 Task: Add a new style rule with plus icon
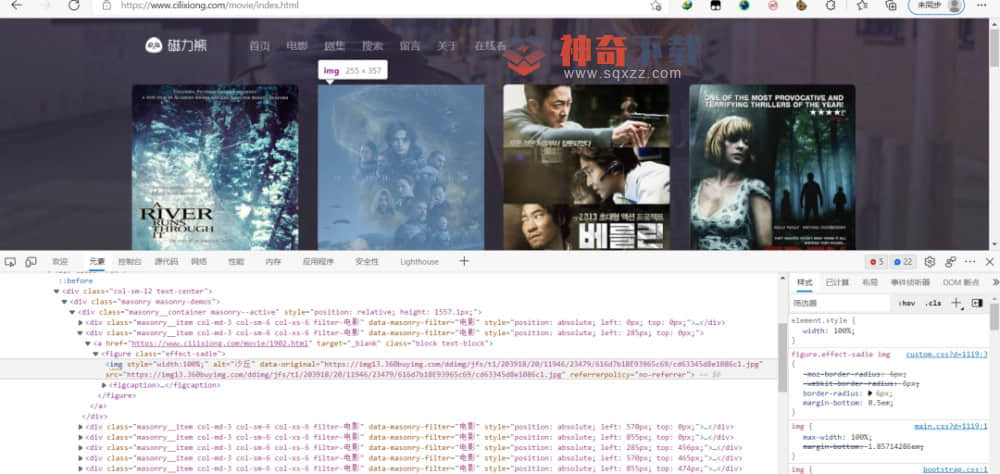pos(956,303)
